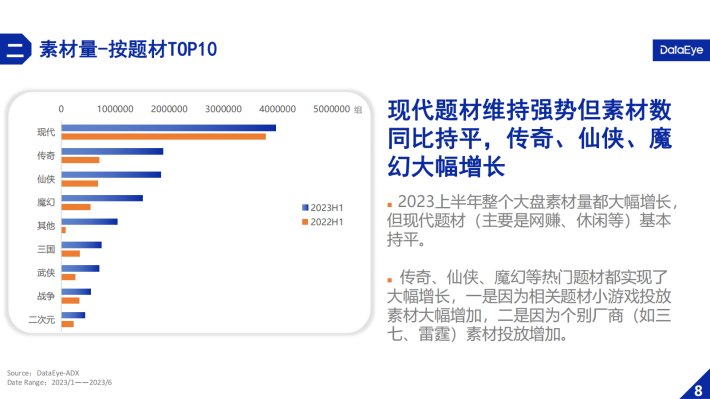710x399 pixels.
Task: Click the 2022H1 orange legend swatch
Action: (x=305, y=221)
